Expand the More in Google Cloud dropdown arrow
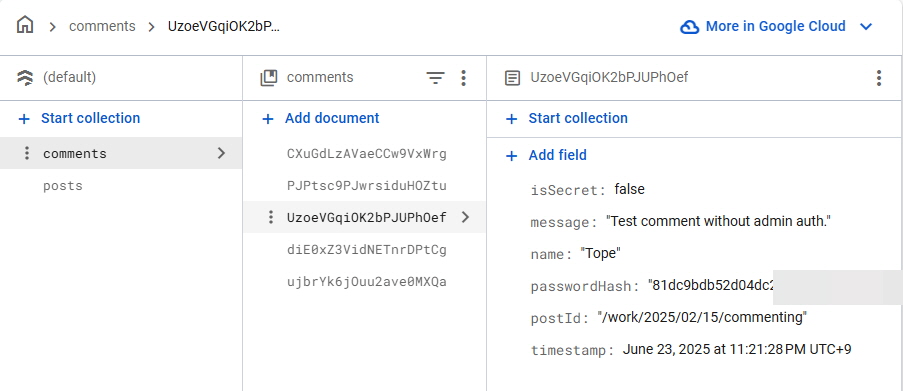This screenshot has width=903, height=391. coord(866,26)
